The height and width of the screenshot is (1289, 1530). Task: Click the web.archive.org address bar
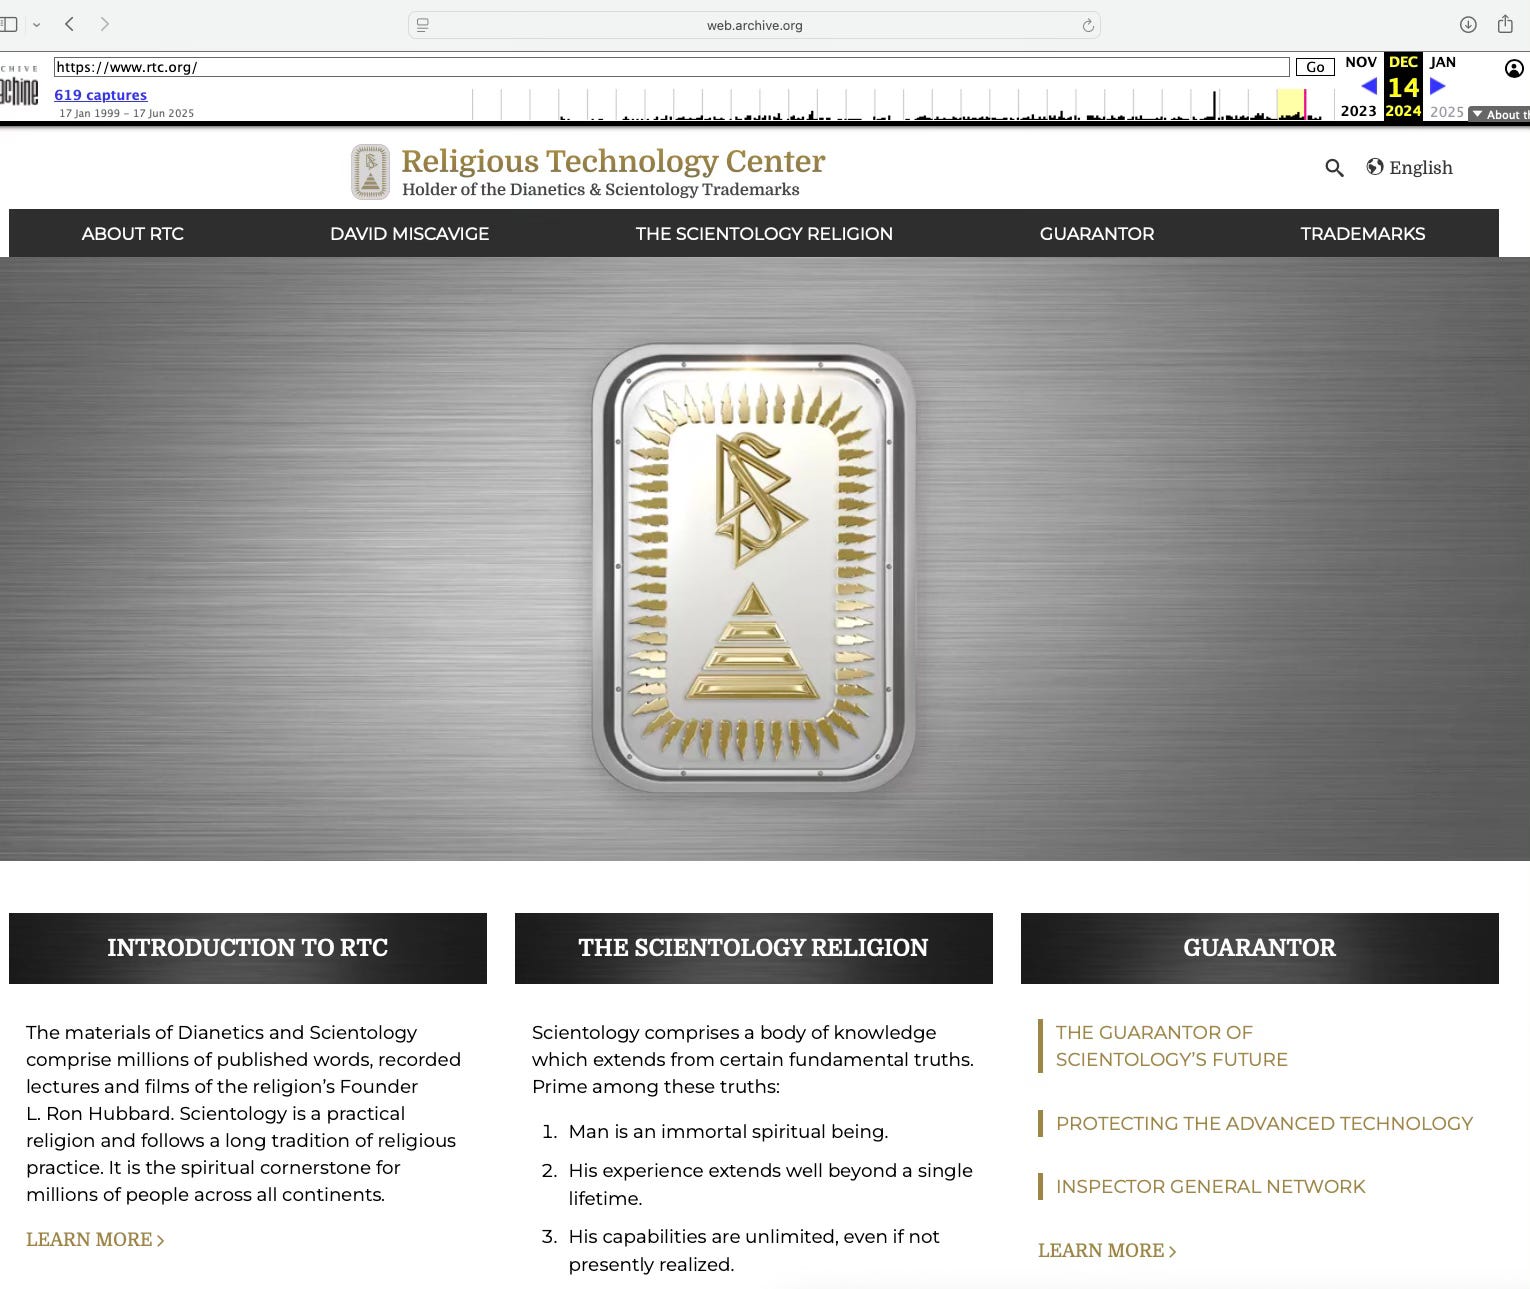(754, 25)
